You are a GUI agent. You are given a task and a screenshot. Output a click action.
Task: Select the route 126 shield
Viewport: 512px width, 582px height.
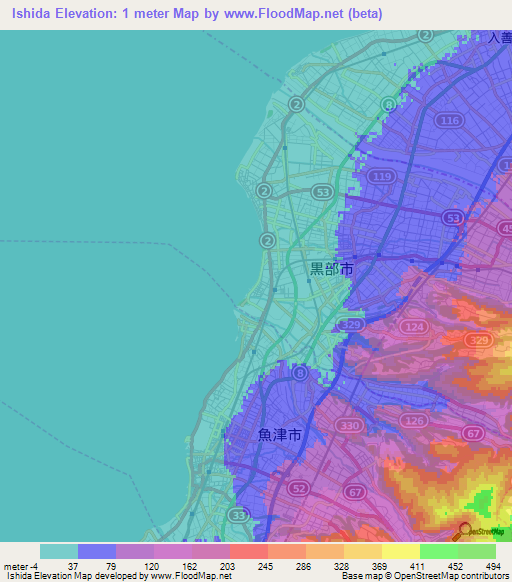(414, 421)
